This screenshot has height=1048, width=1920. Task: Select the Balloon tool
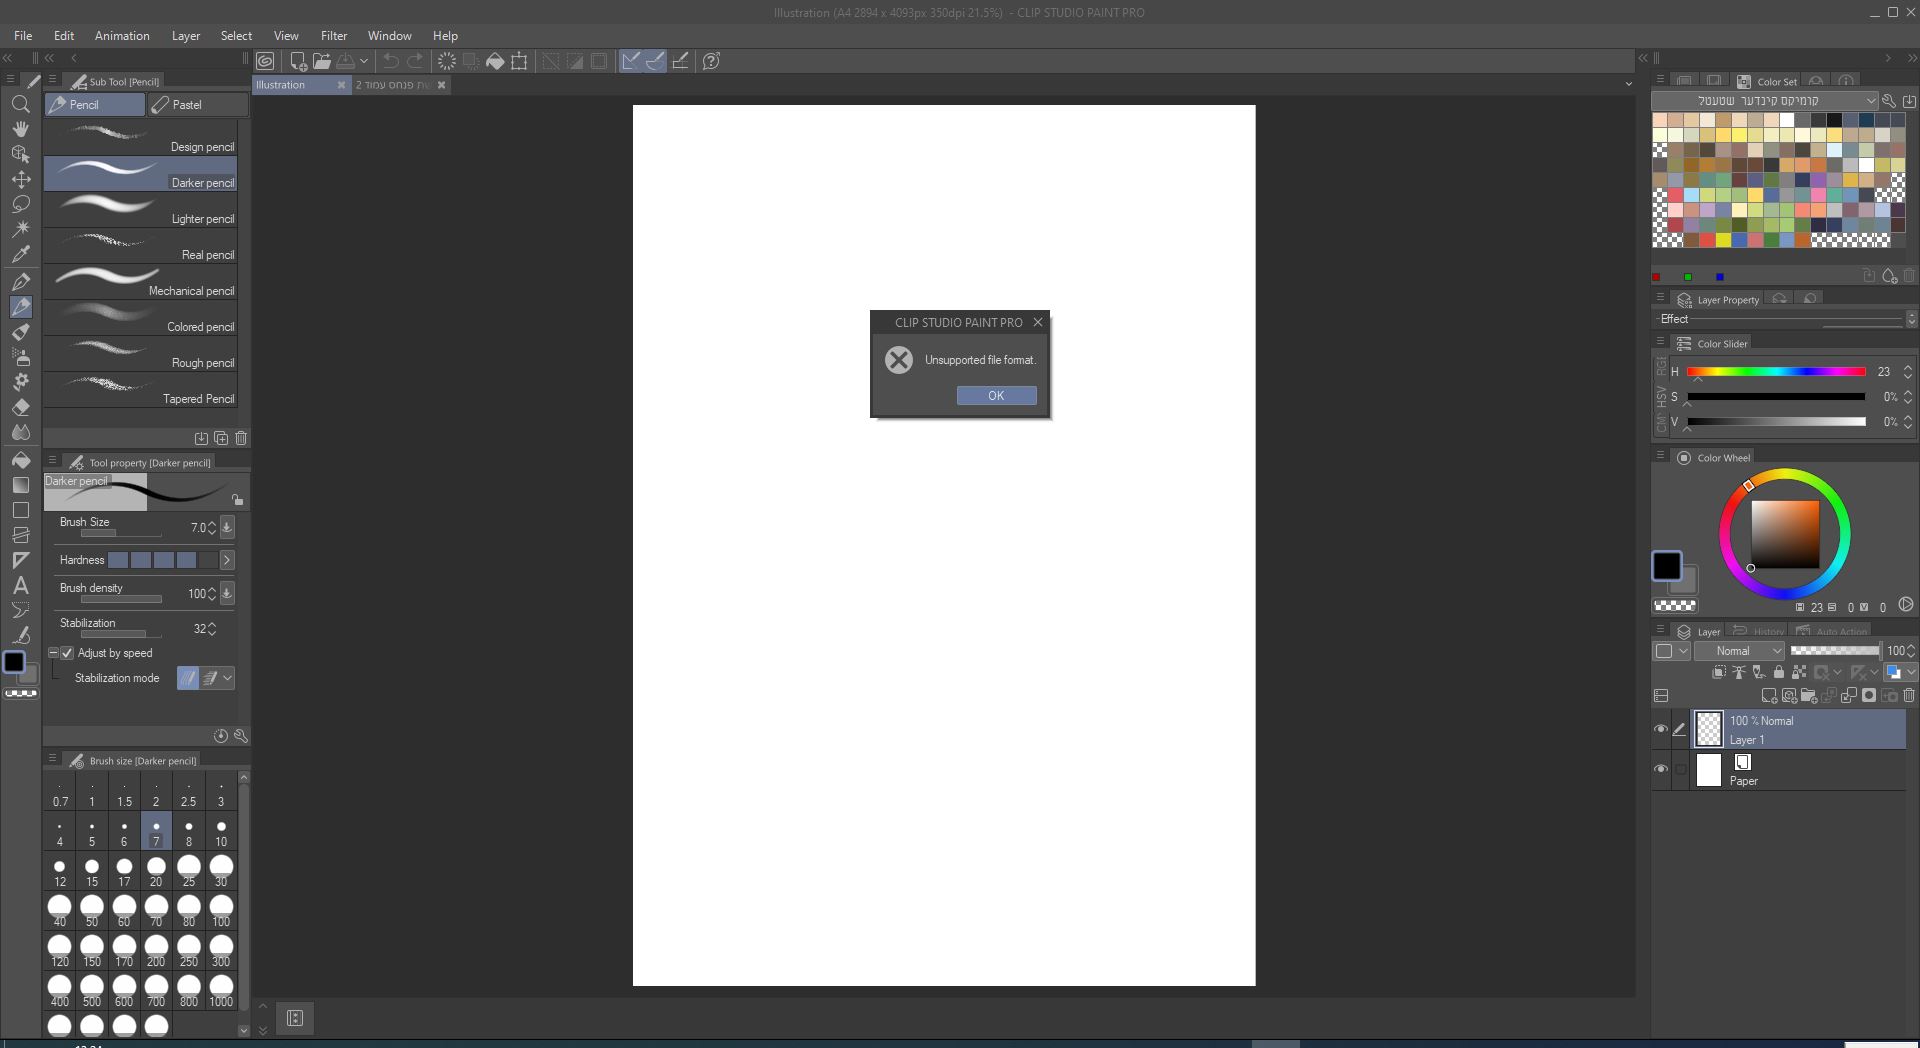pyautogui.click(x=20, y=610)
